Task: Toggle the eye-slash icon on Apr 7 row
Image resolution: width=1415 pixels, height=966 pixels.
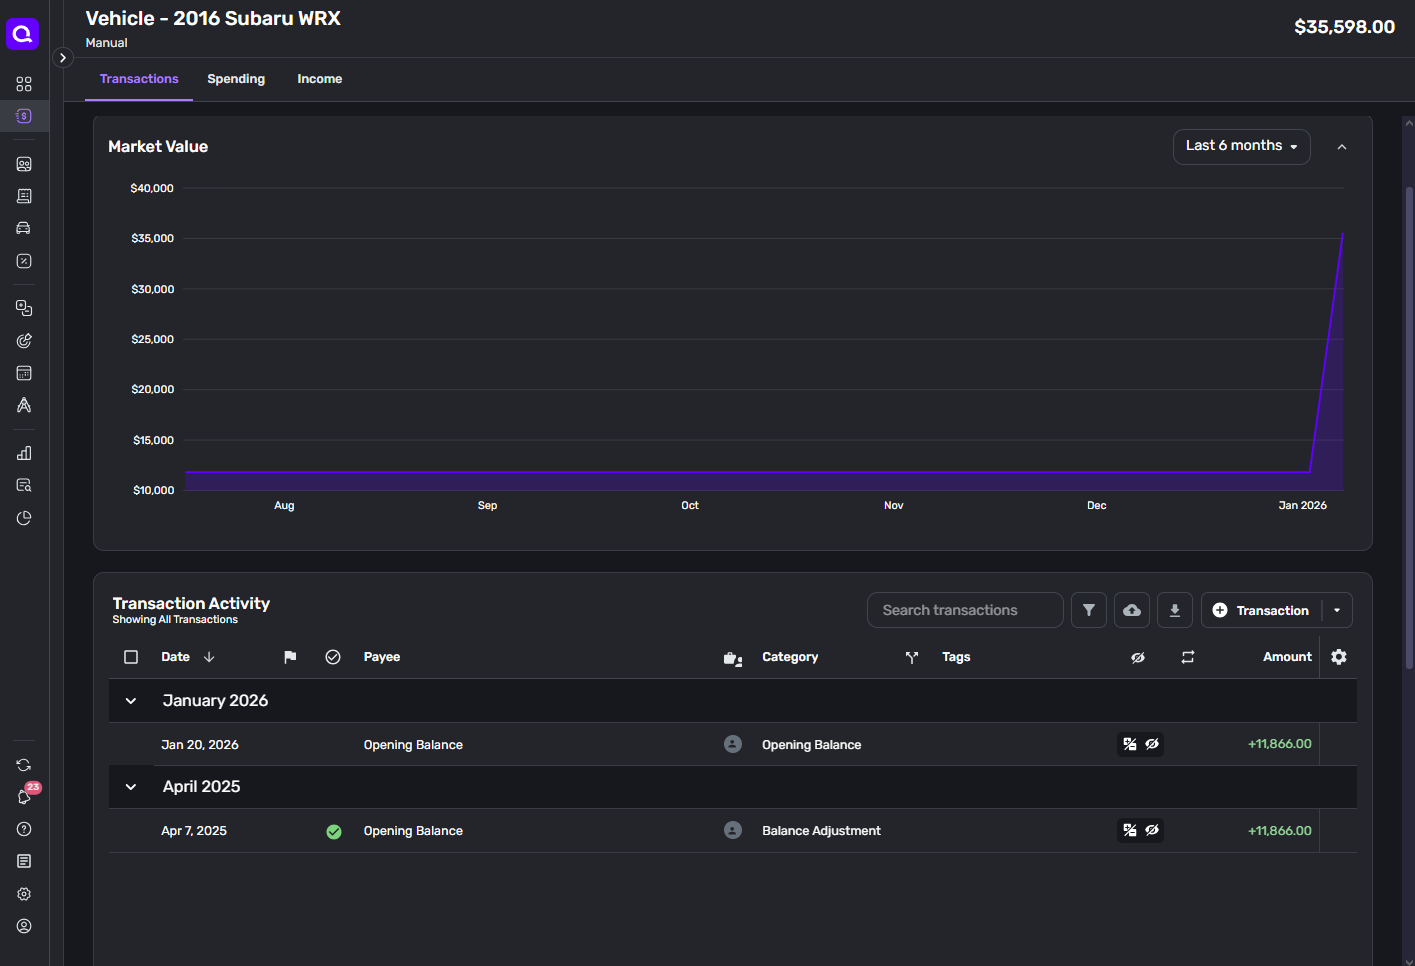Action: tap(1152, 830)
